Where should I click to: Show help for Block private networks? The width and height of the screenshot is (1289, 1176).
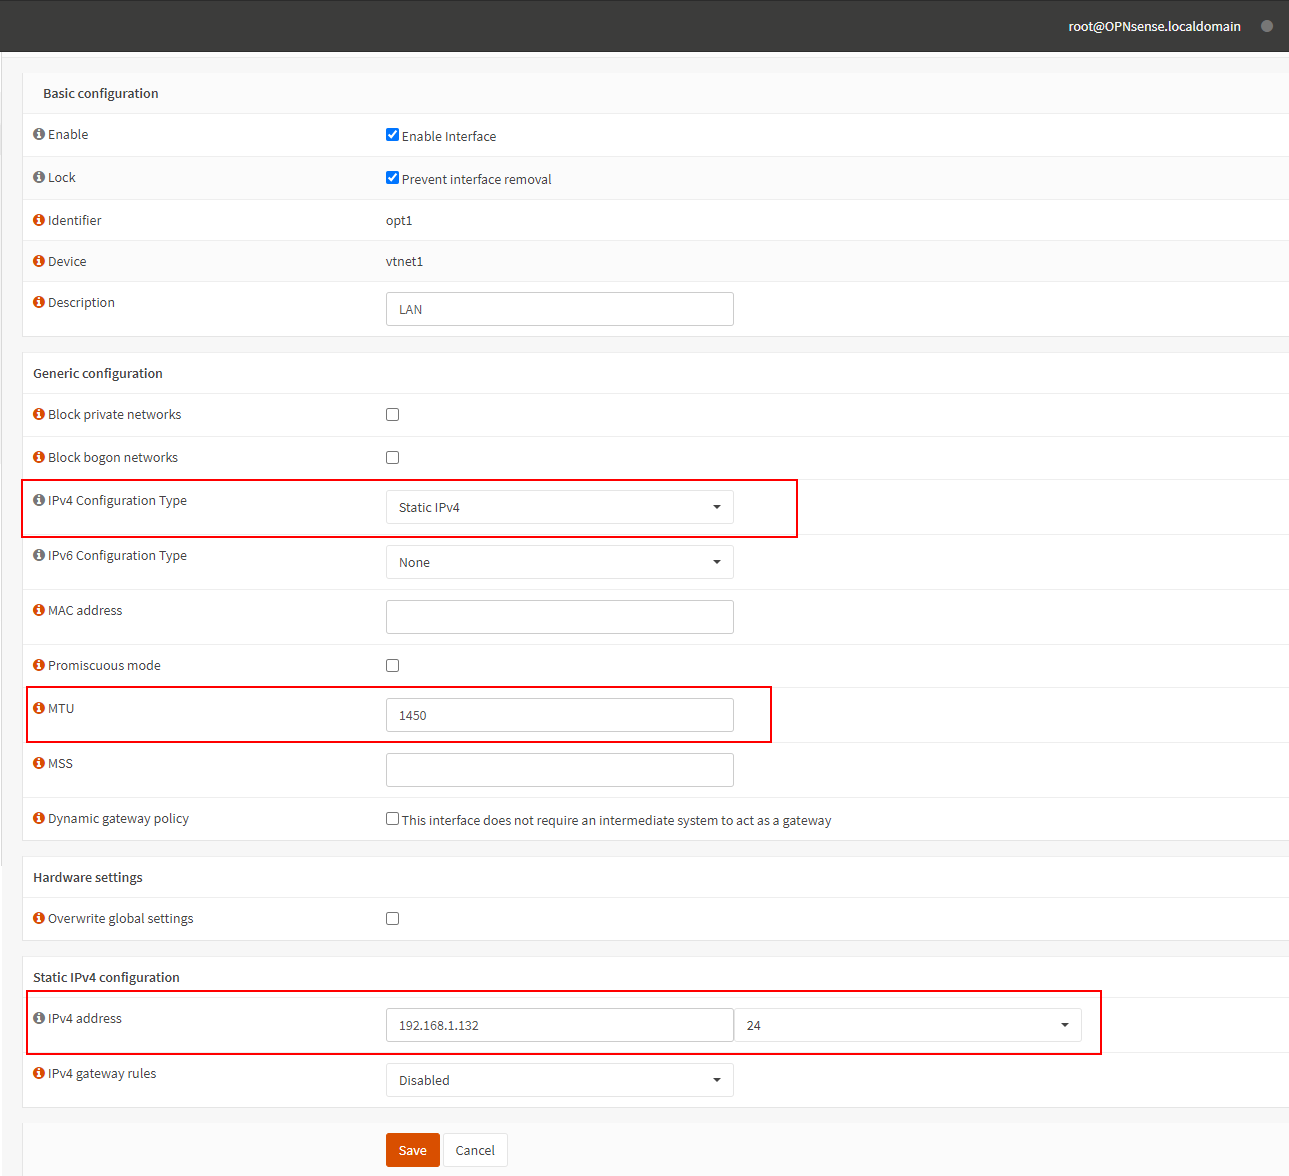pyautogui.click(x=39, y=414)
